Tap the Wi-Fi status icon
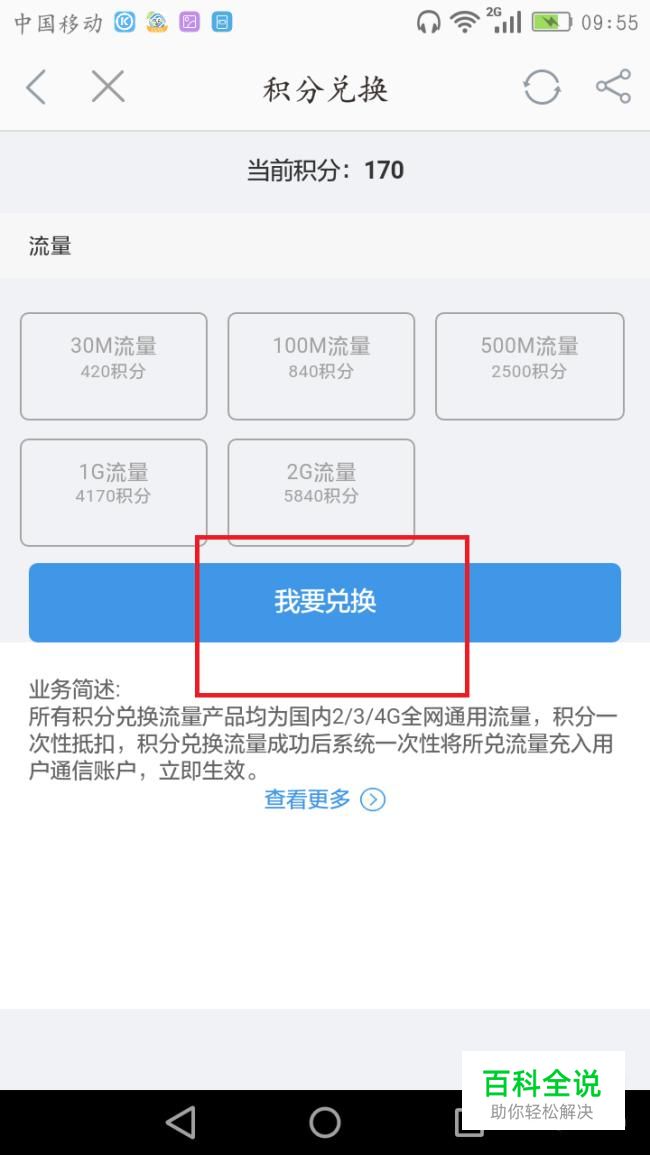 tap(465, 22)
